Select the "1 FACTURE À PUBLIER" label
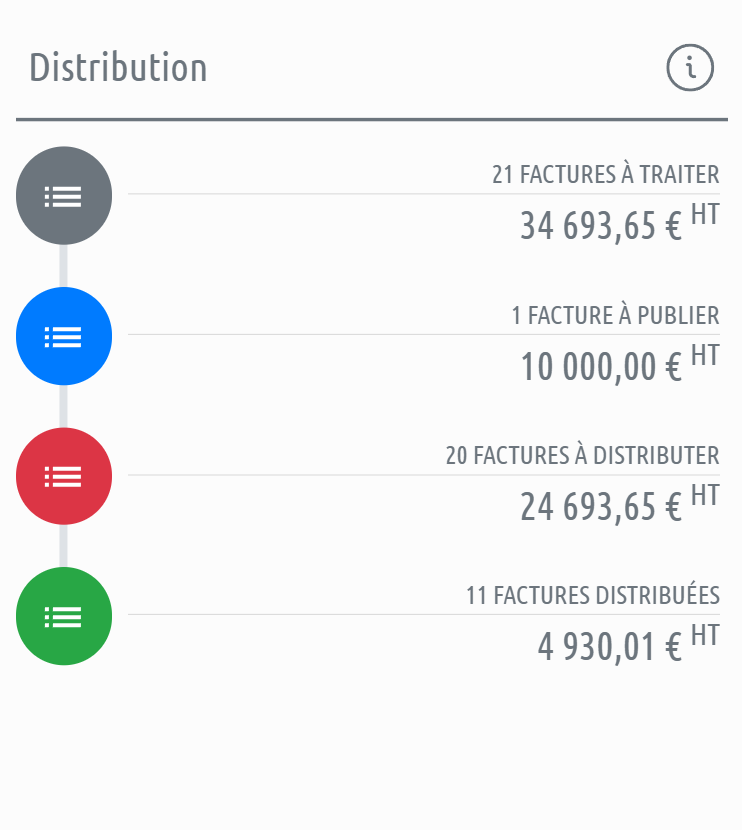 pos(615,315)
